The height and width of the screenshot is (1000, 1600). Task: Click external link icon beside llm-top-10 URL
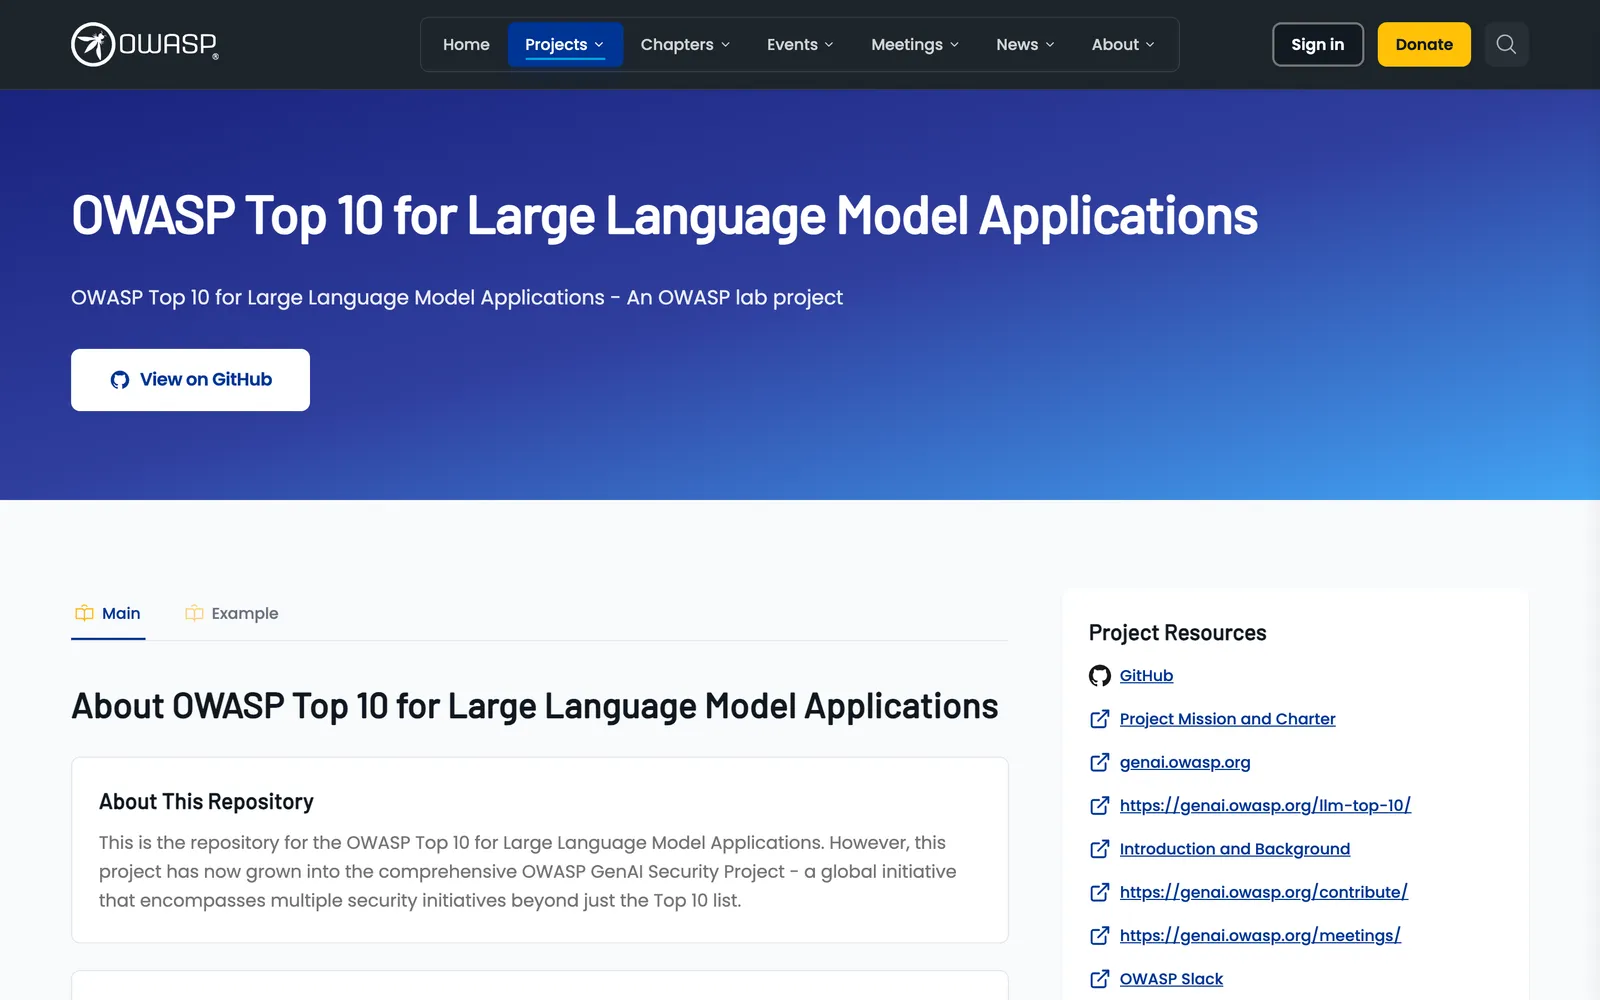click(1100, 805)
